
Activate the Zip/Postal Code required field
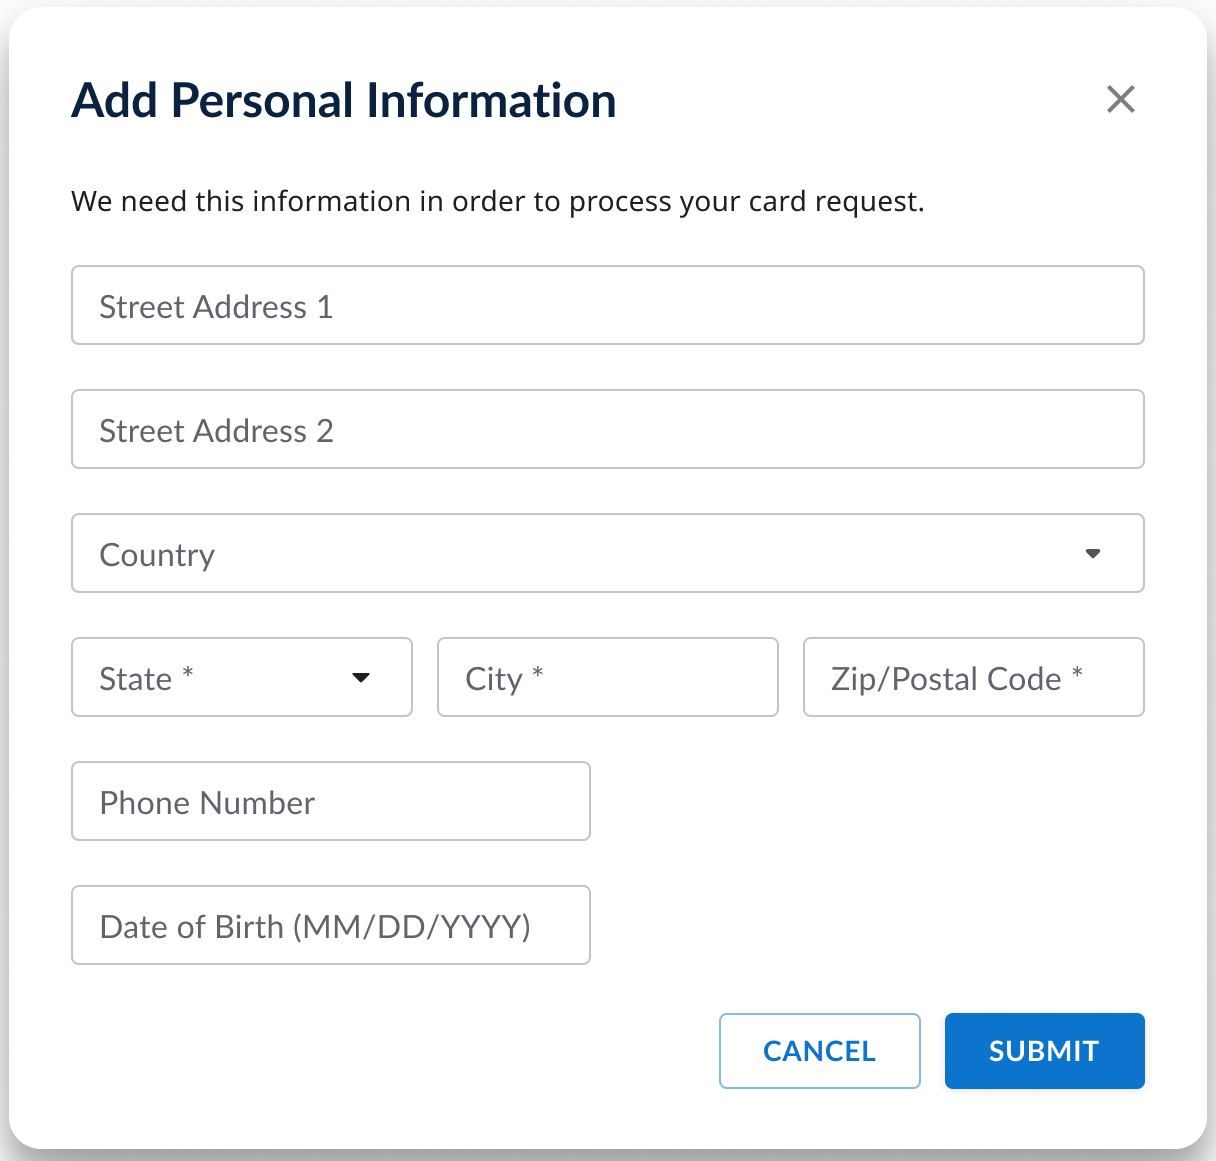coord(973,677)
